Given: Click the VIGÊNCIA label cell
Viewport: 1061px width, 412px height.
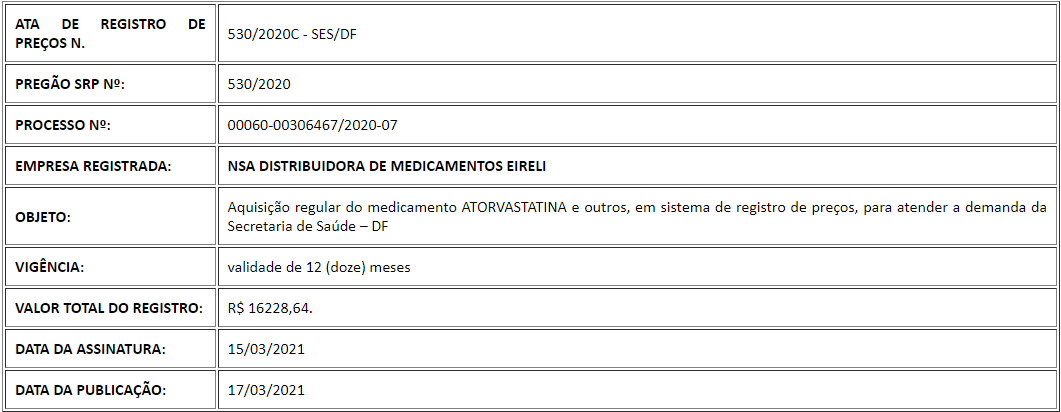Looking at the screenshot, I should [110, 267].
